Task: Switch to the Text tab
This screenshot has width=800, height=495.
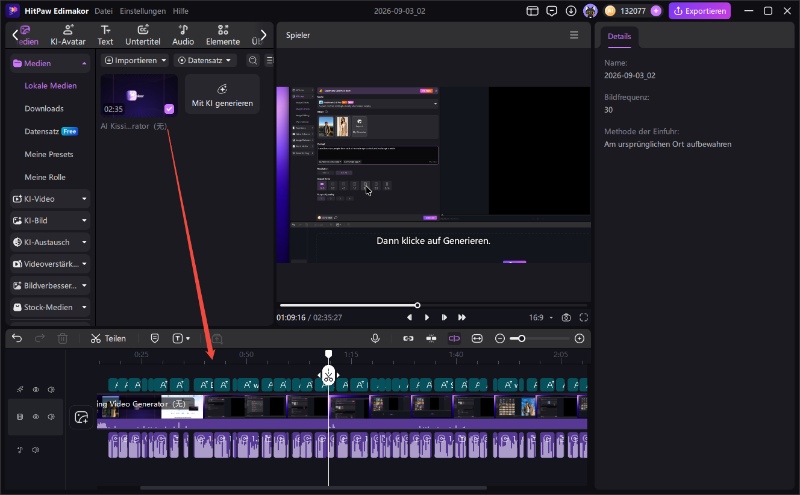Action: click(x=105, y=35)
